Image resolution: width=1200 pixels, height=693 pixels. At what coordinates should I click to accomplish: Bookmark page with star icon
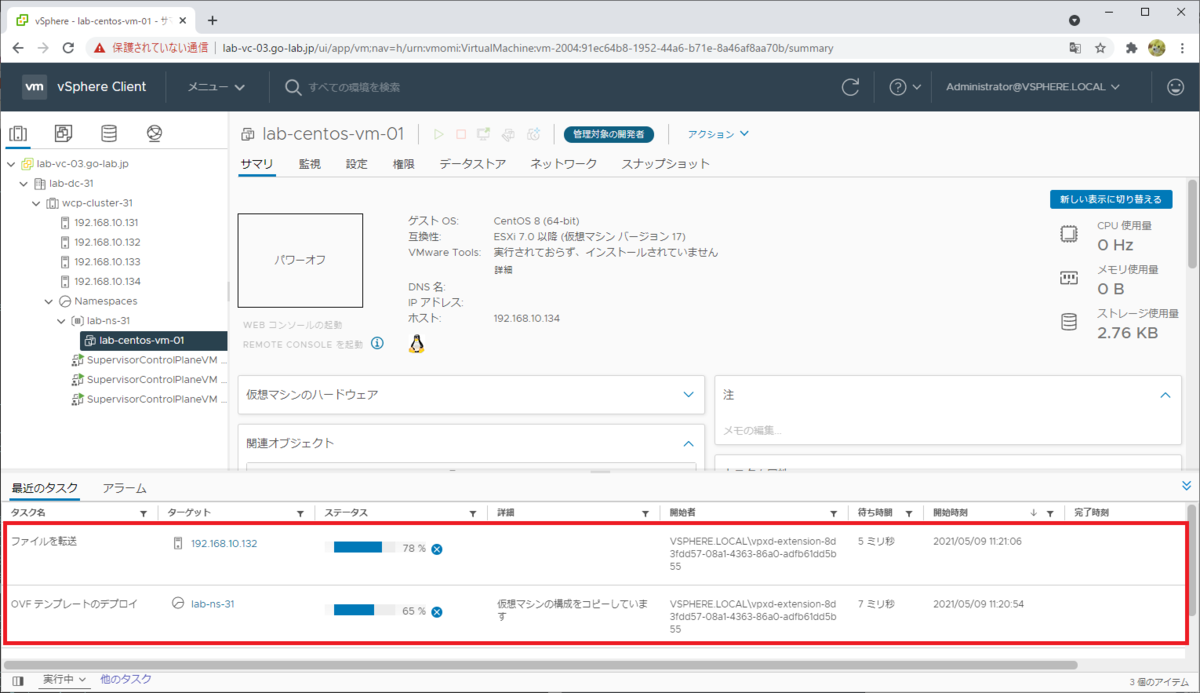[1100, 47]
